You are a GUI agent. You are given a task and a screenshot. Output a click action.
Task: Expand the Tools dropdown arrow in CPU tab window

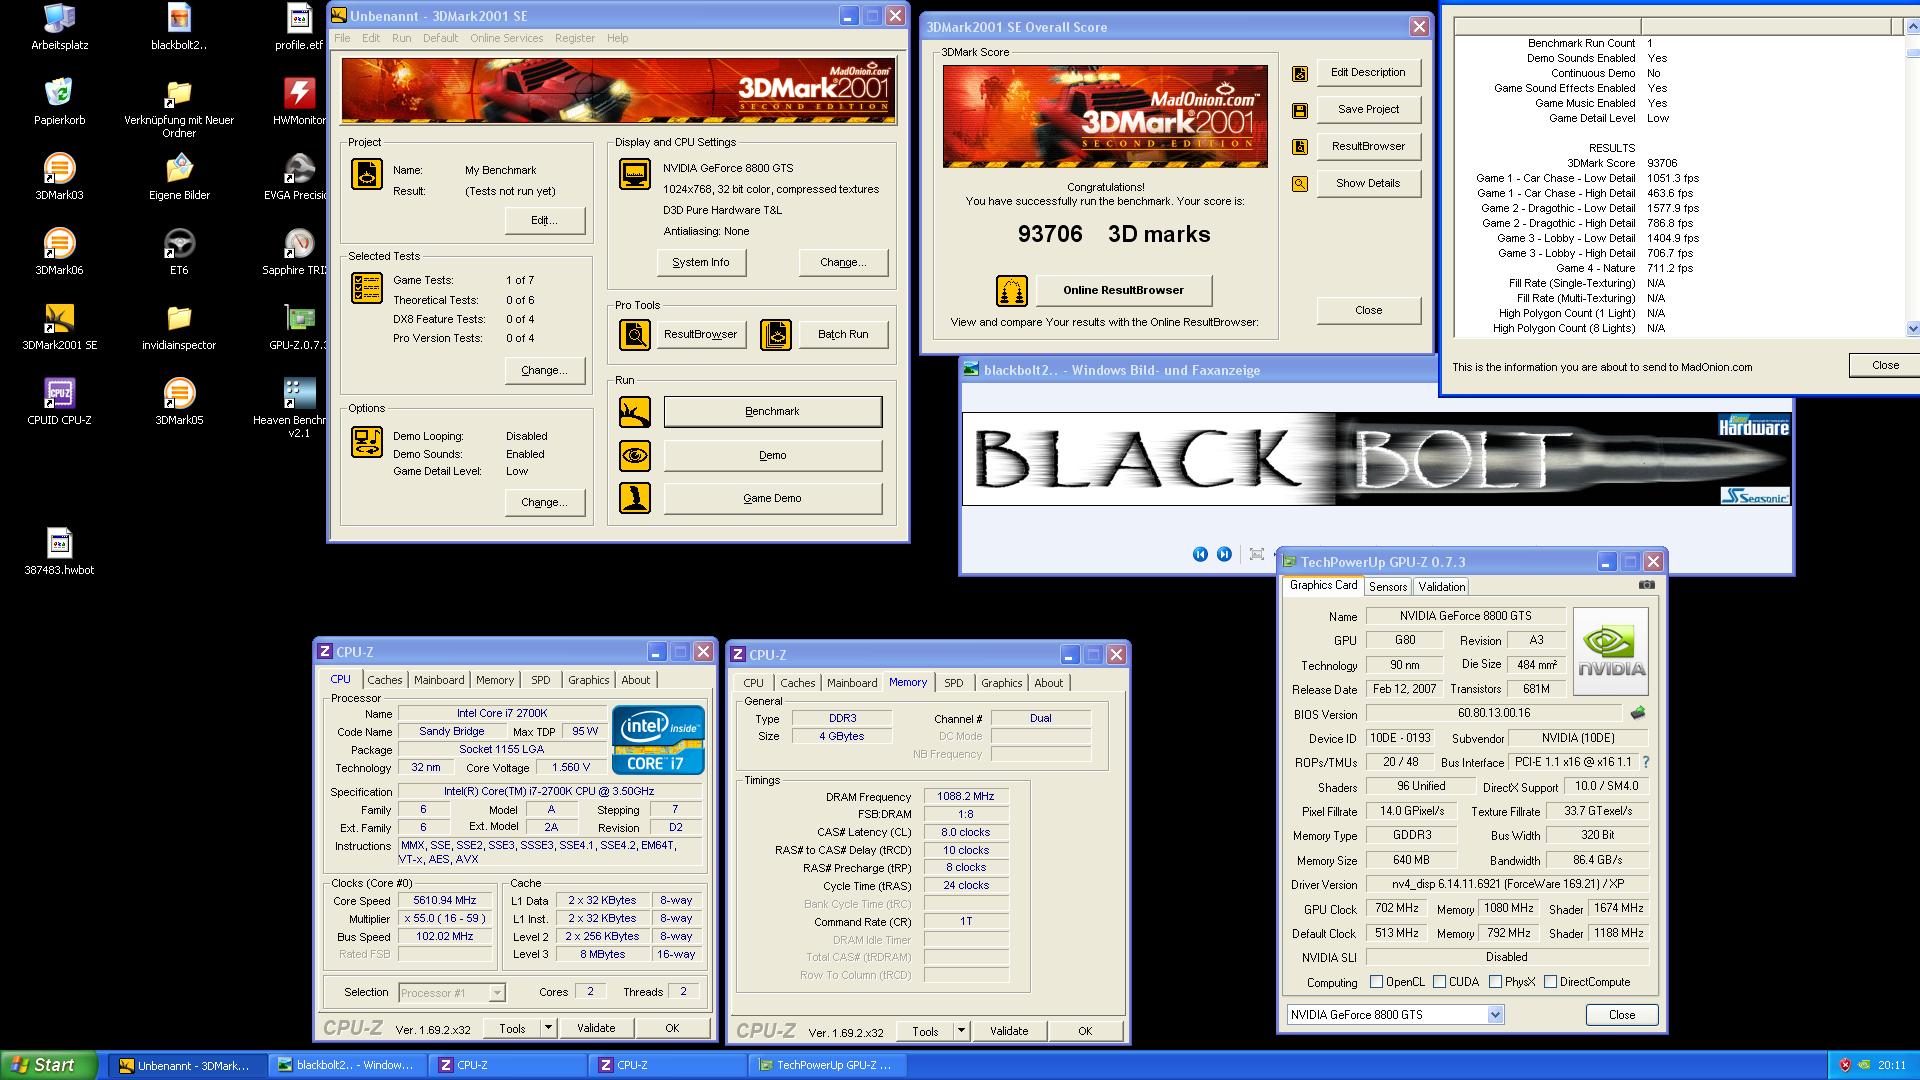[x=548, y=1028]
